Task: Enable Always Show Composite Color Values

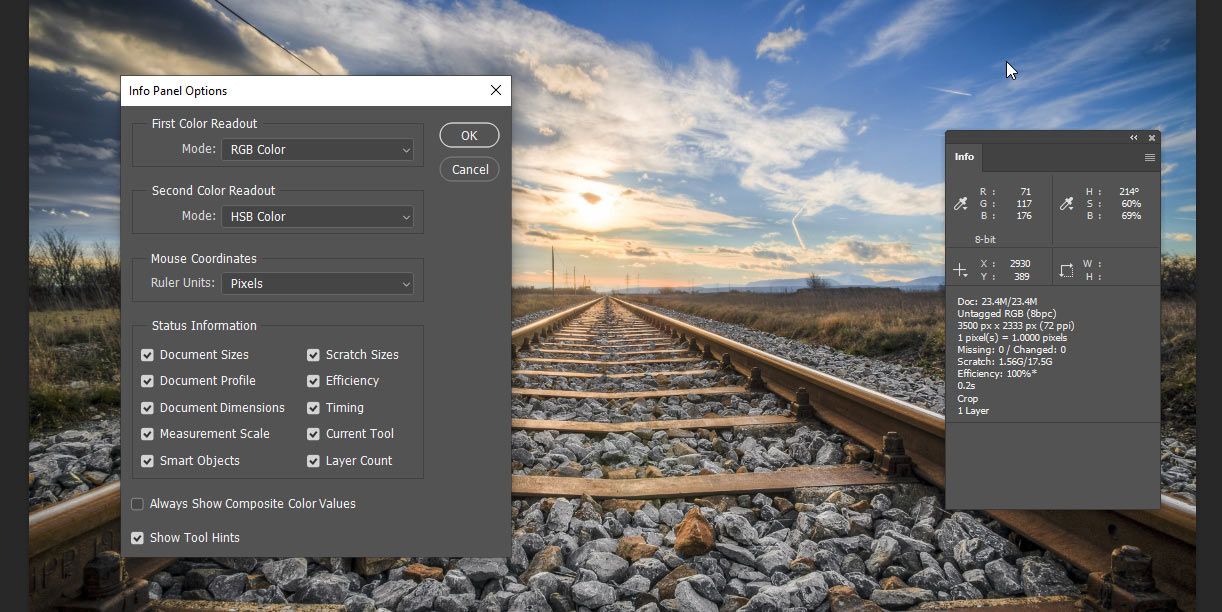Action: [x=138, y=504]
